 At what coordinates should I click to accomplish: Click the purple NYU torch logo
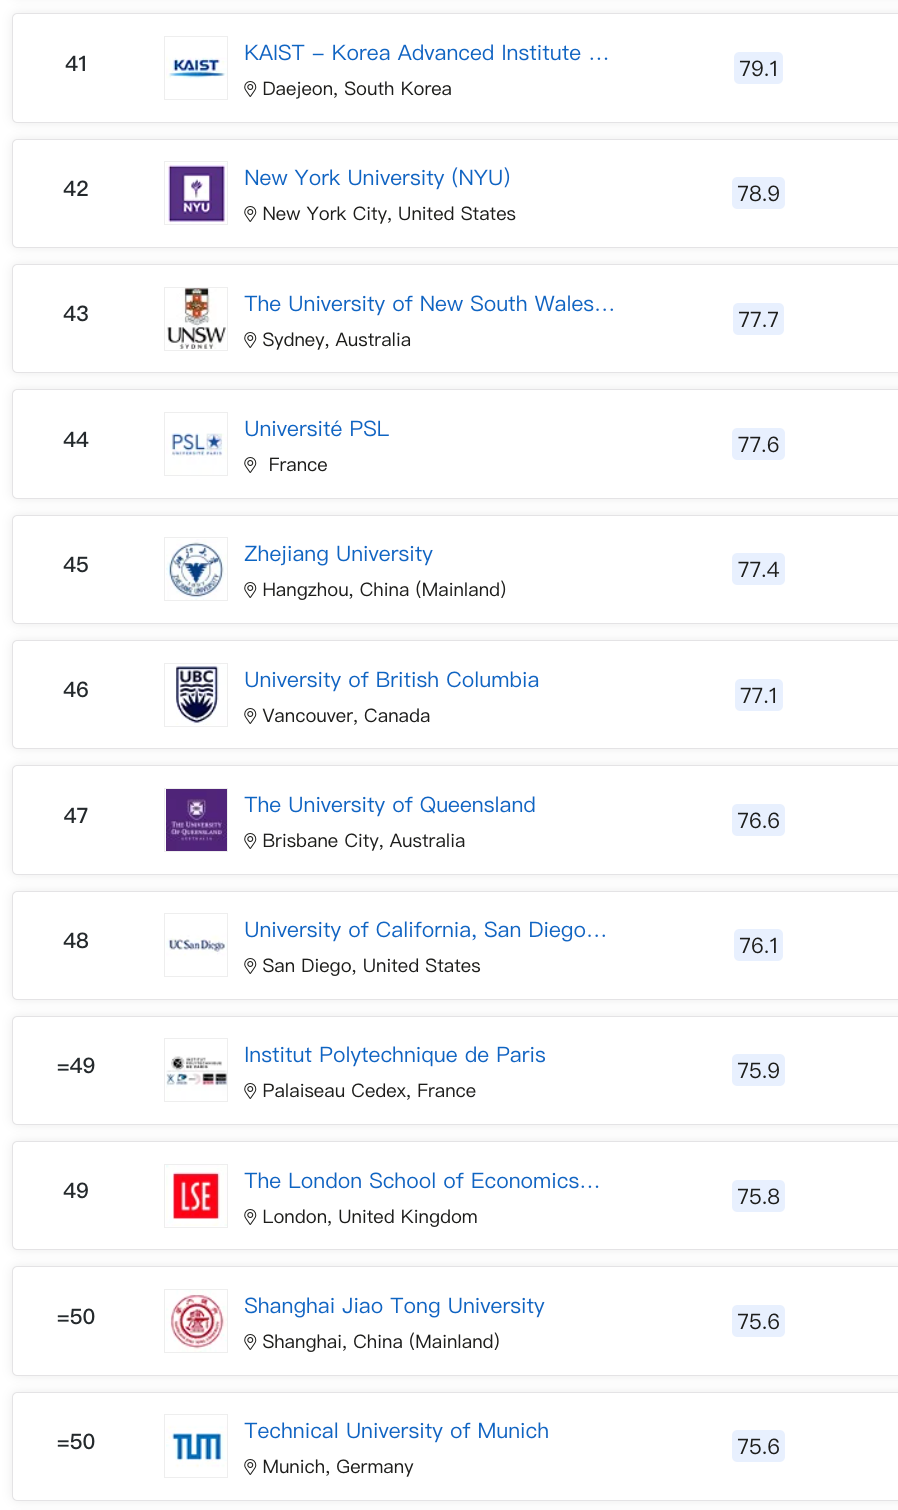point(196,193)
